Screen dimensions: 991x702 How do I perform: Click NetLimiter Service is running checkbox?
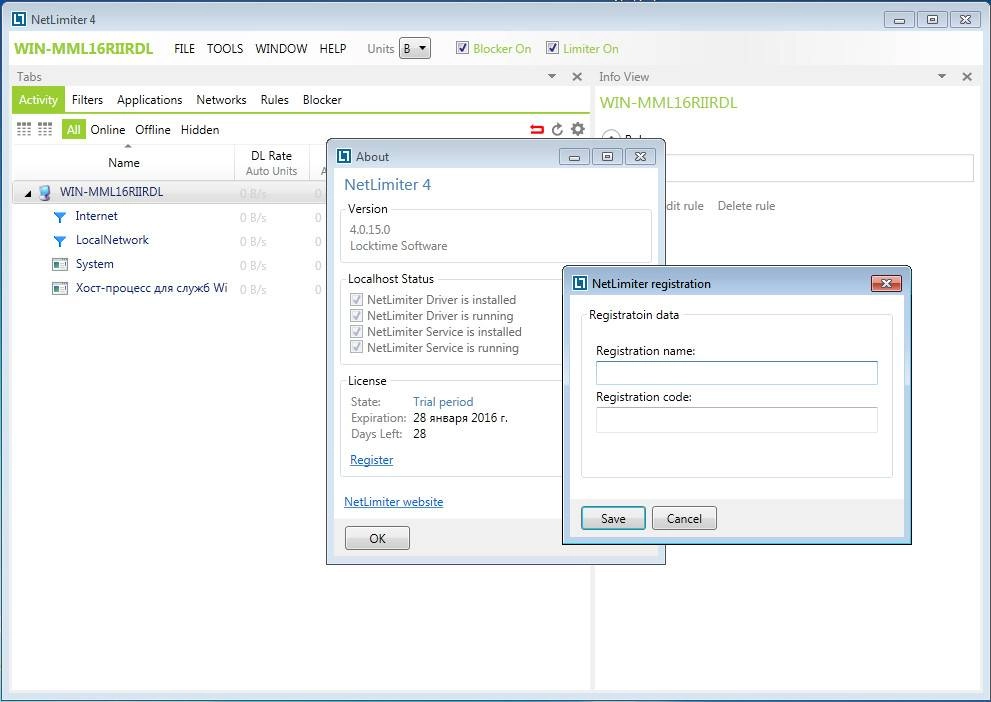coord(356,347)
